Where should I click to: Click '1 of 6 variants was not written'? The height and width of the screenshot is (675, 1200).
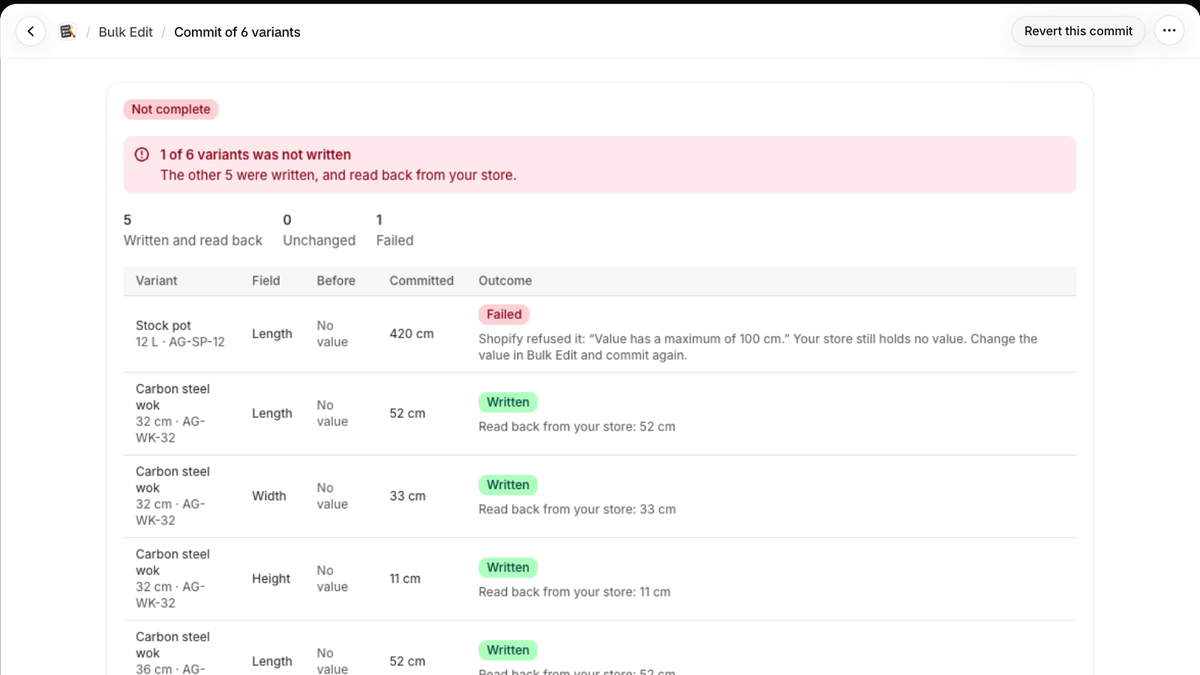255,155
